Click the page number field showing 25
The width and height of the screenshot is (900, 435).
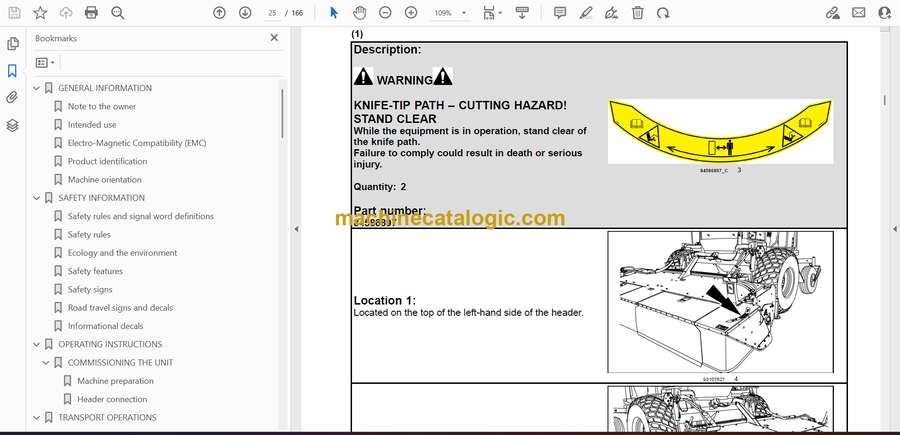(273, 13)
